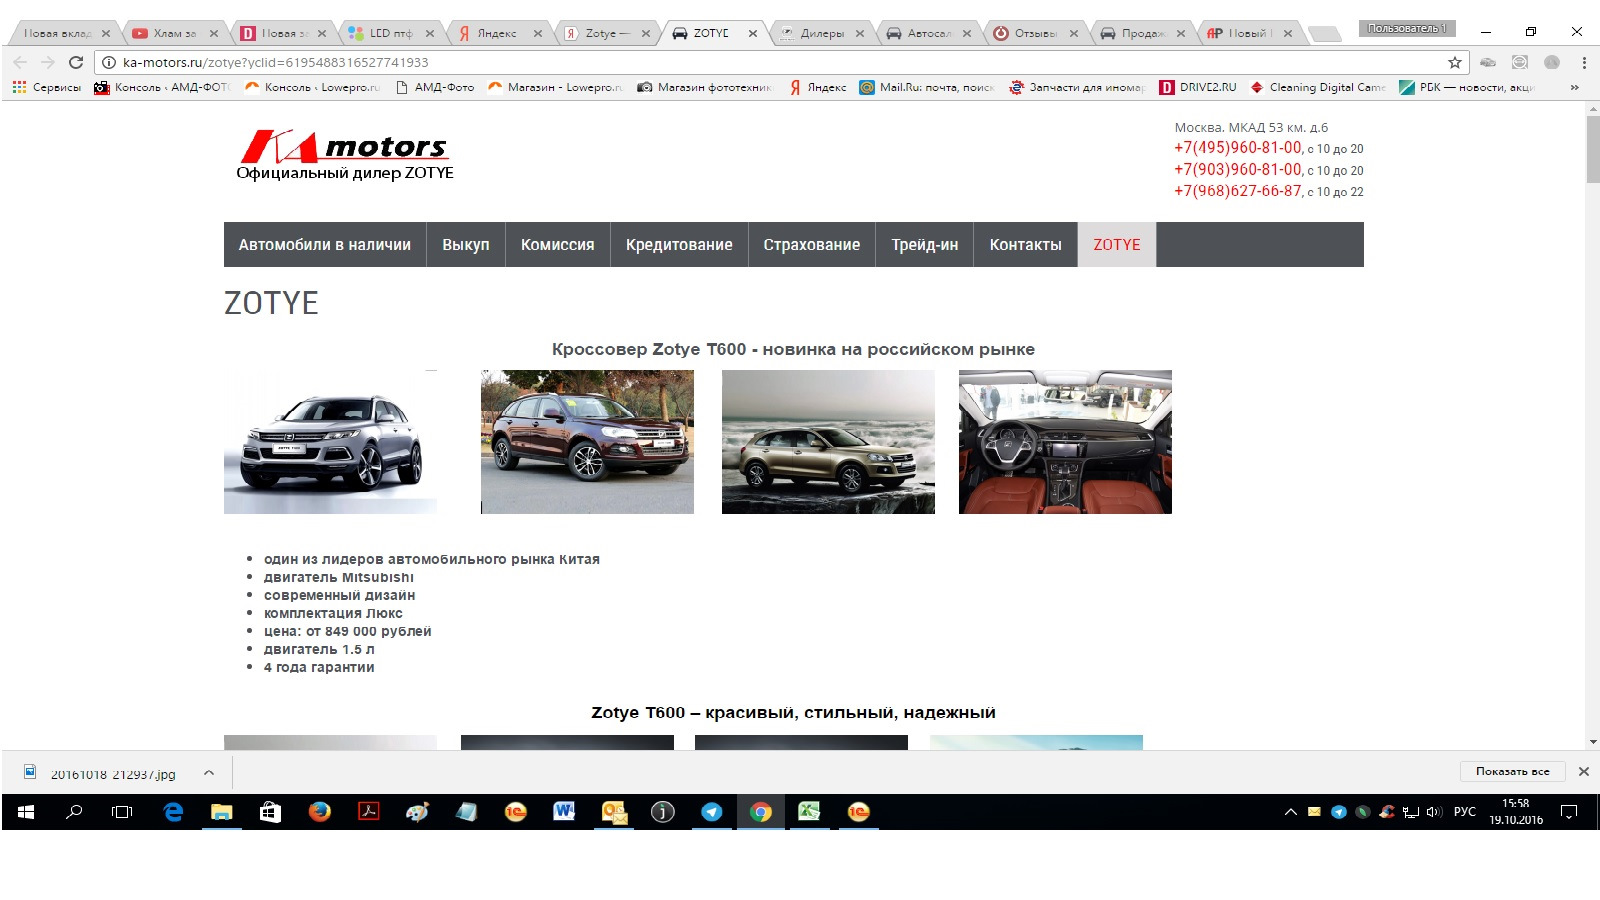Screen dimensions: 1600x900
Task: Click the volume icon in system tray
Action: click(x=1434, y=812)
